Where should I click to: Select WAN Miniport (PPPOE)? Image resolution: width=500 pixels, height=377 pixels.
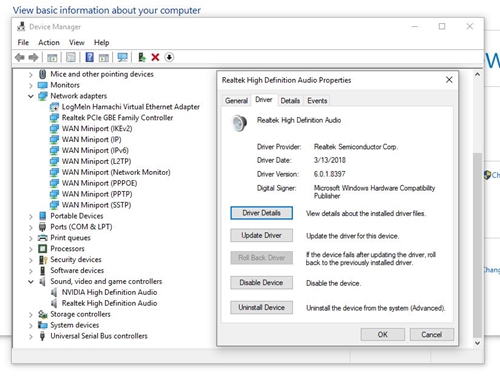click(99, 183)
